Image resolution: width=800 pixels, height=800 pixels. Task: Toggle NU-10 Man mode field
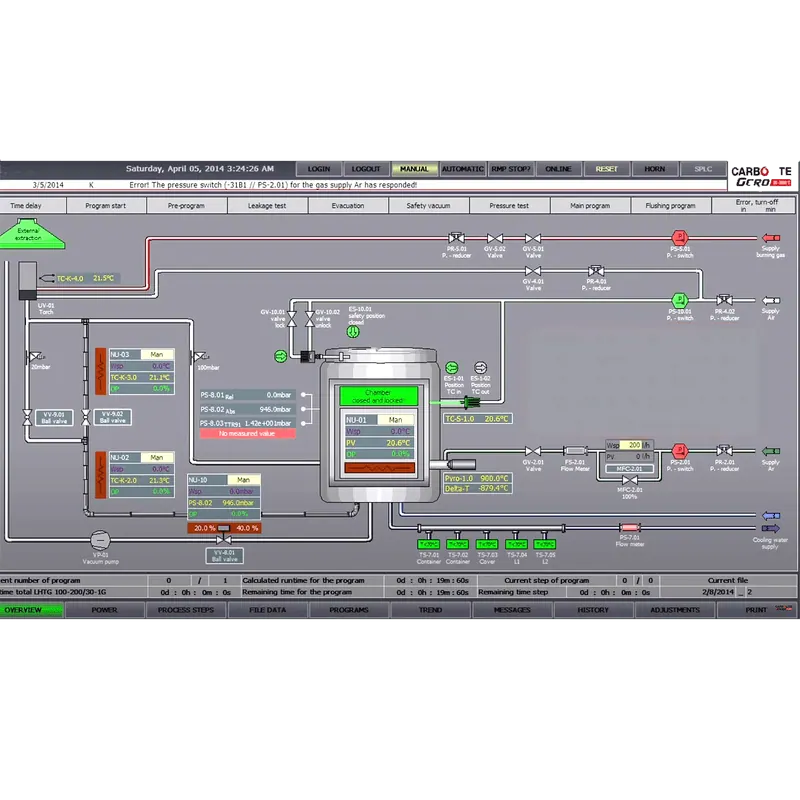243,480
